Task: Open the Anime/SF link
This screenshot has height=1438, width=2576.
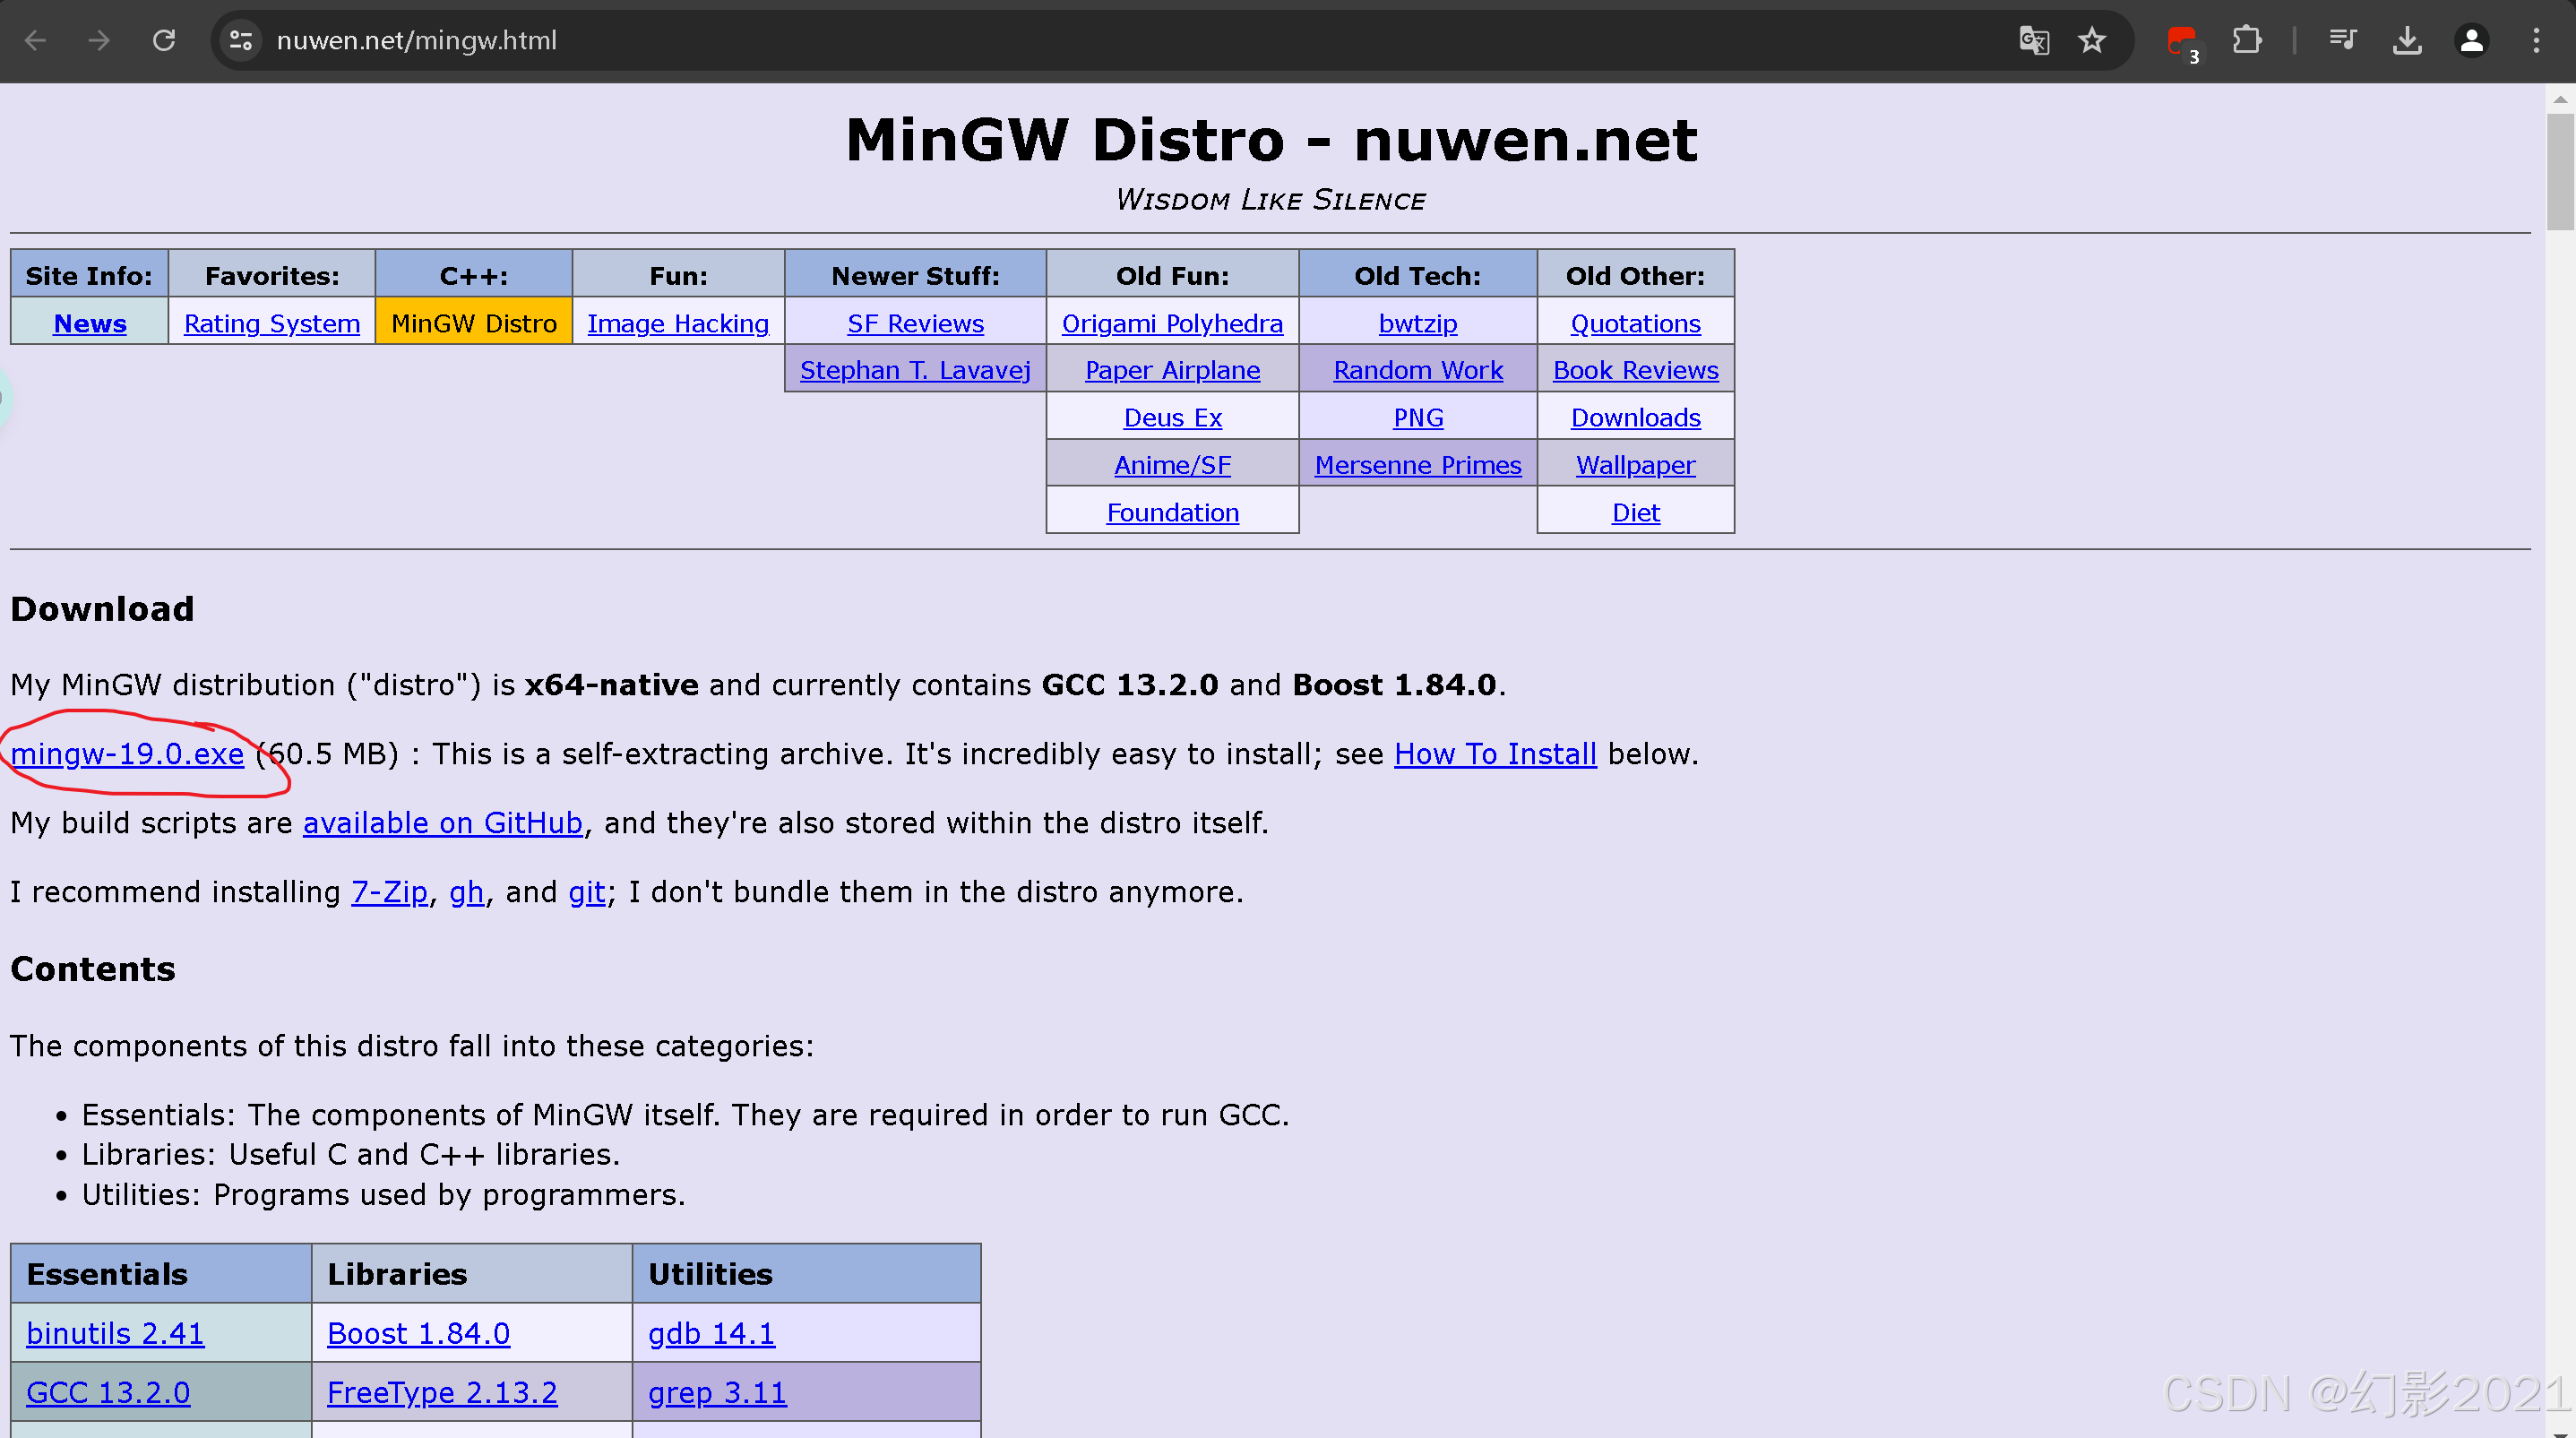Action: coord(1172,464)
